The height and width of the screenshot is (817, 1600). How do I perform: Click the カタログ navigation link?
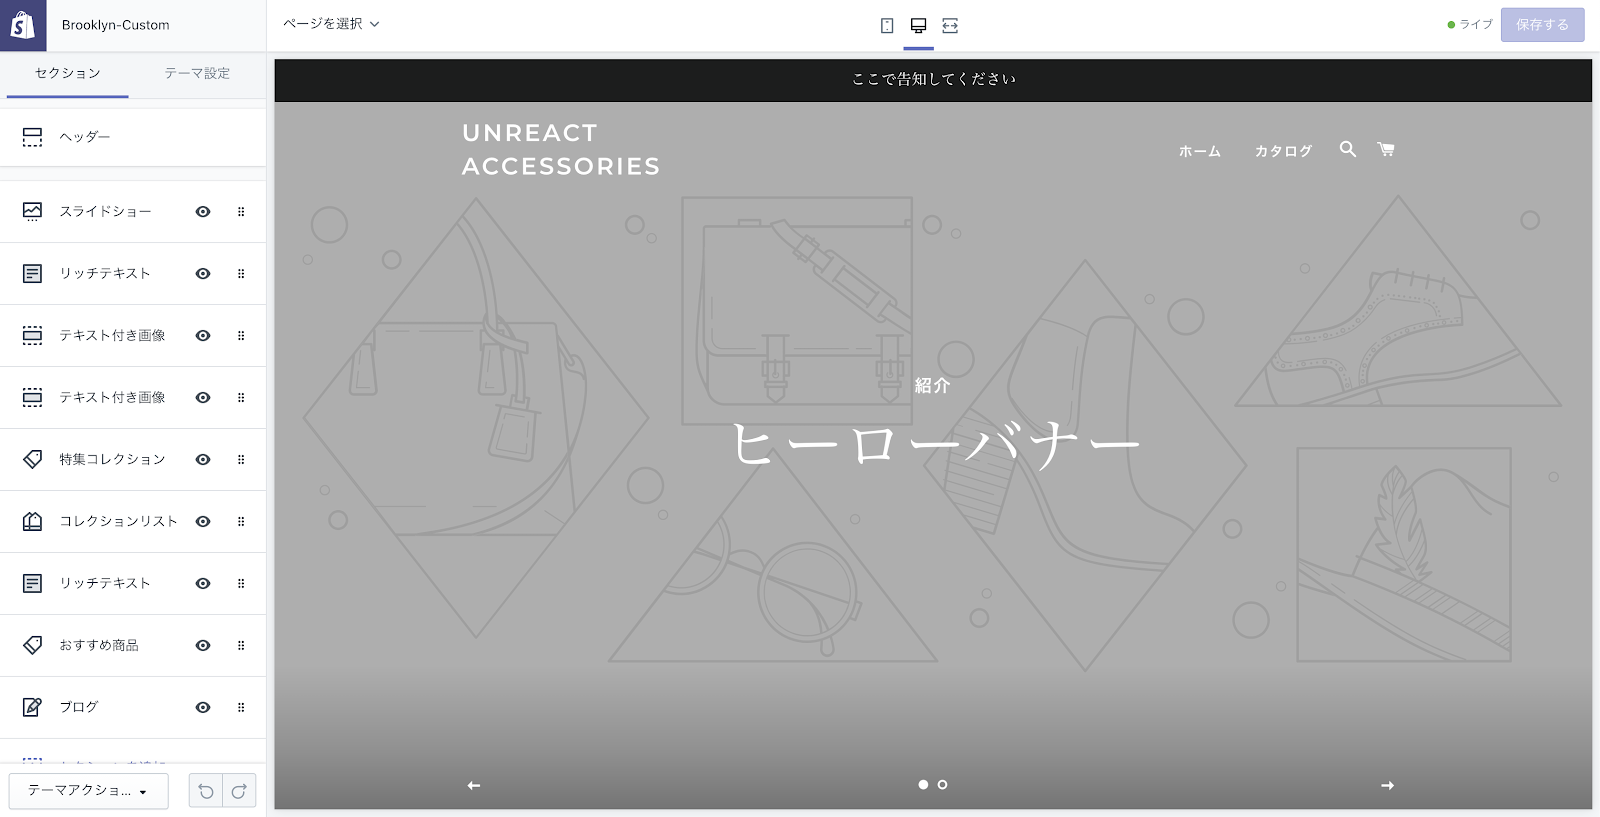tap(1283, 151)
